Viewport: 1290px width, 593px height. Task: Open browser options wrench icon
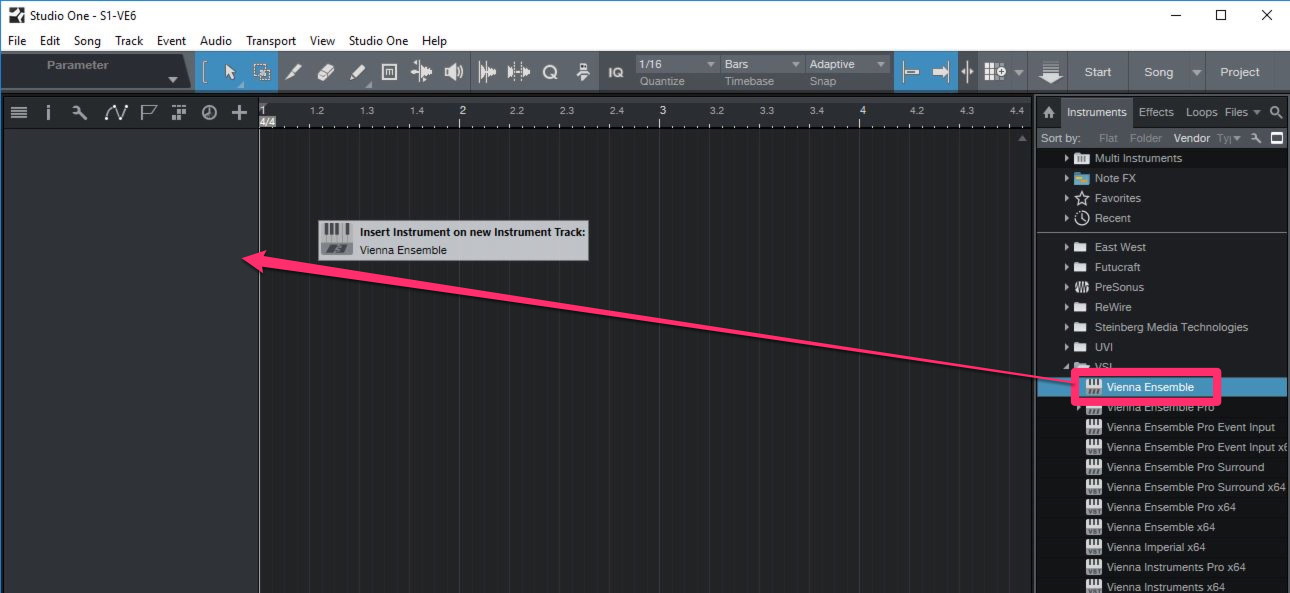pyautogui.click(x=1257, y=138)
